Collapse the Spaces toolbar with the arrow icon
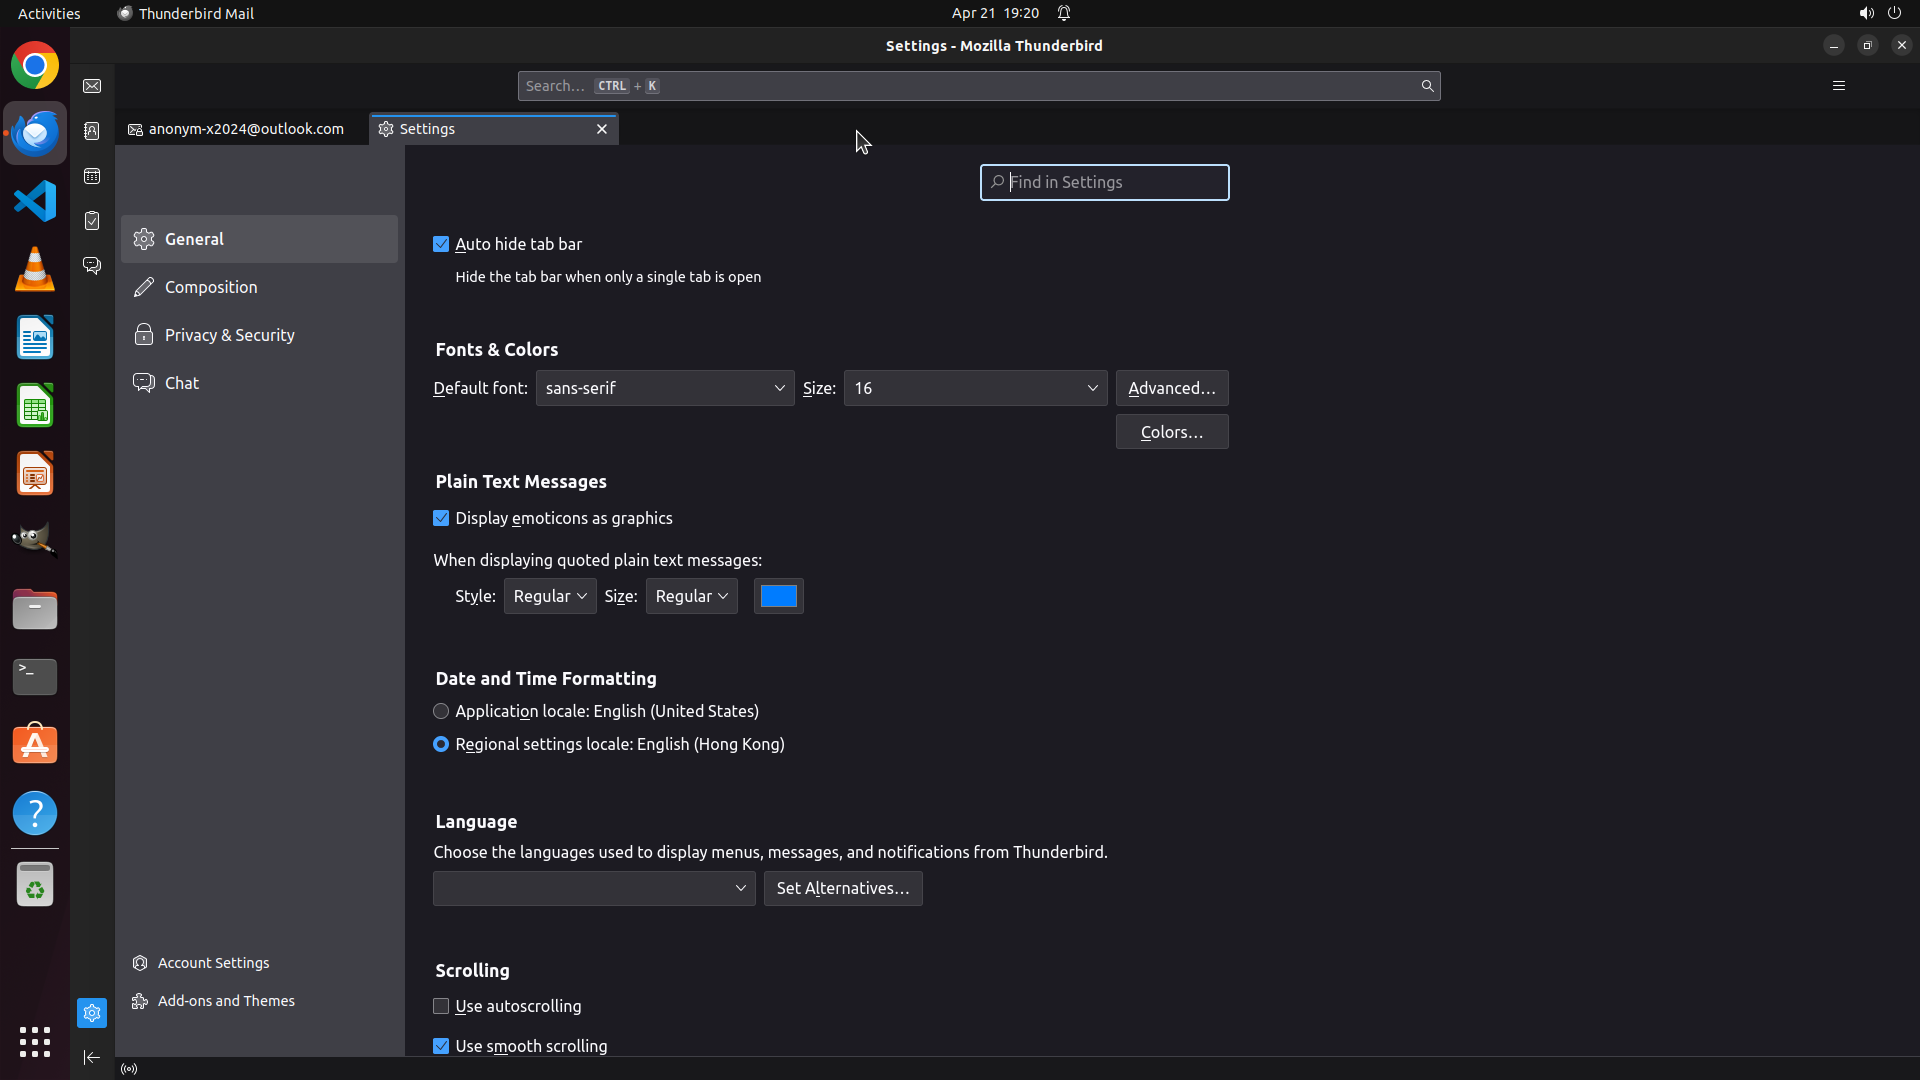This screenshot has width=1920, height=1080. click(92, 1057)
